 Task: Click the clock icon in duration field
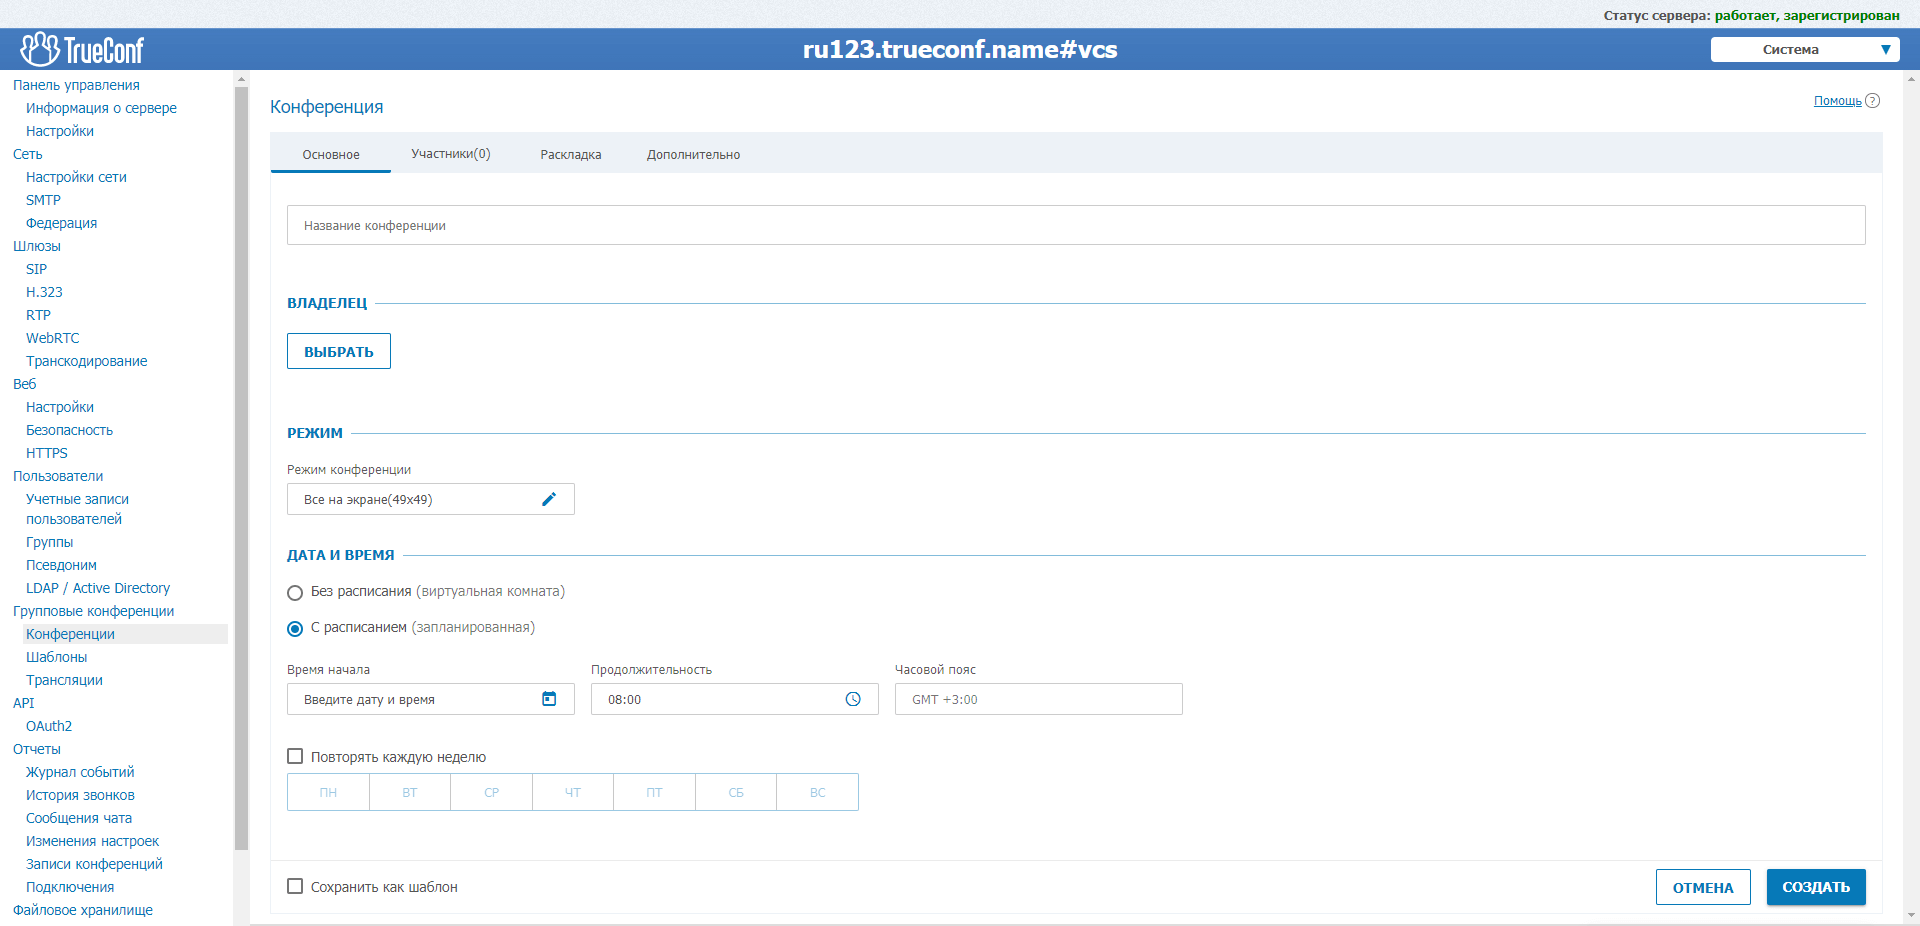[x=853, y=699]
